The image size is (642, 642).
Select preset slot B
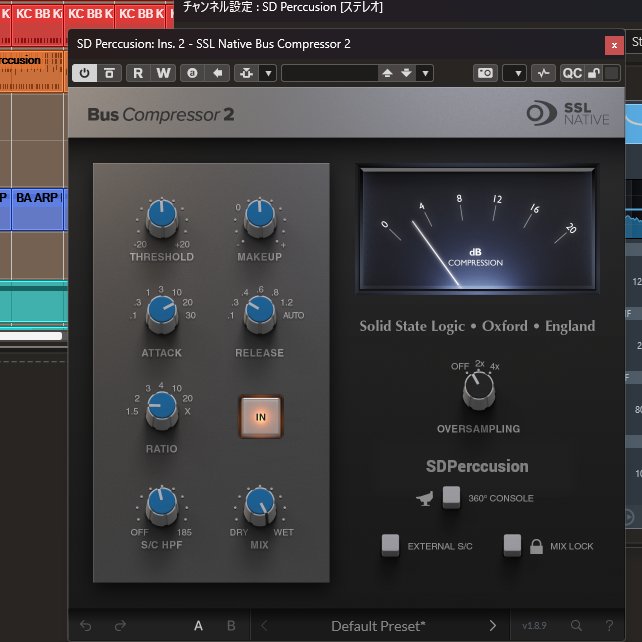coord(231,626)
